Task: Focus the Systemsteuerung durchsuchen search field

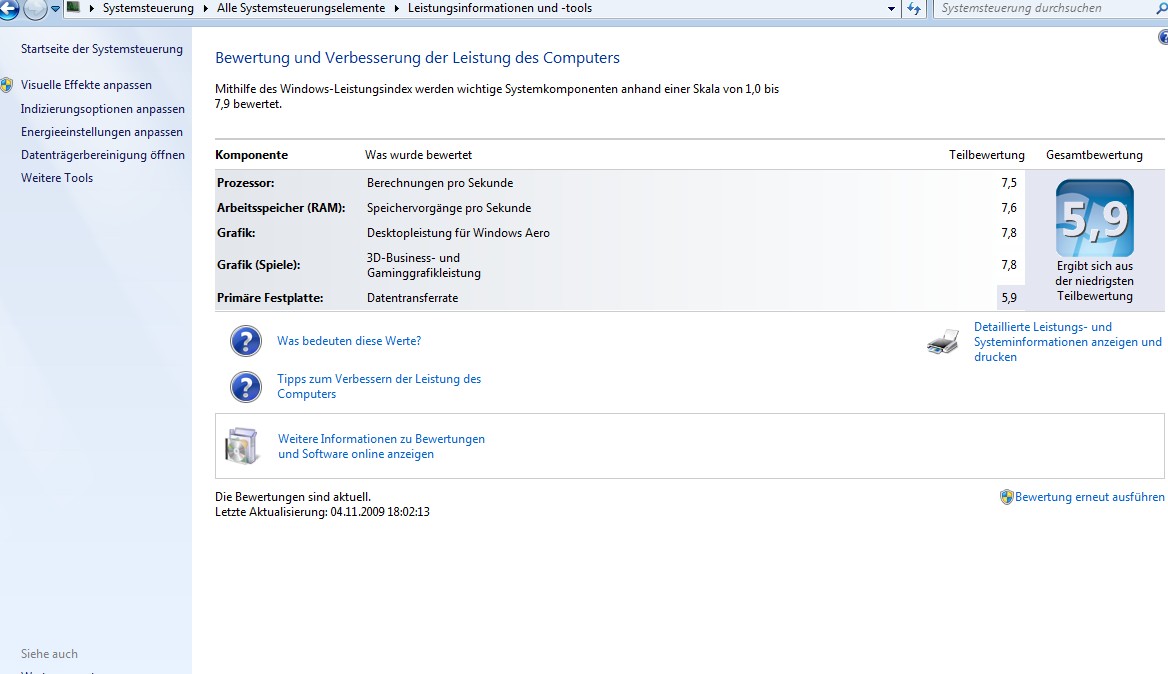Action: [1043, 8]
